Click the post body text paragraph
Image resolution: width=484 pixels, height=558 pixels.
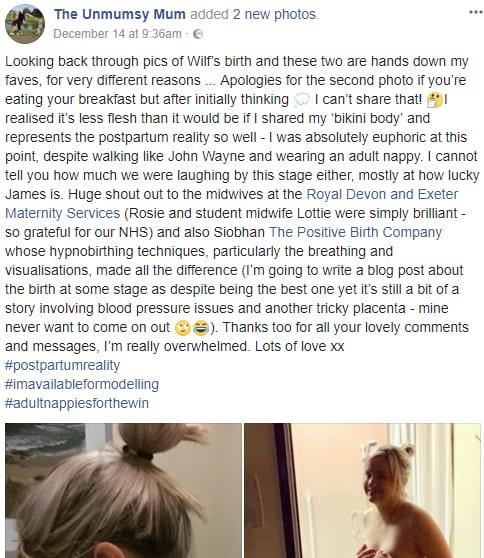242,204
